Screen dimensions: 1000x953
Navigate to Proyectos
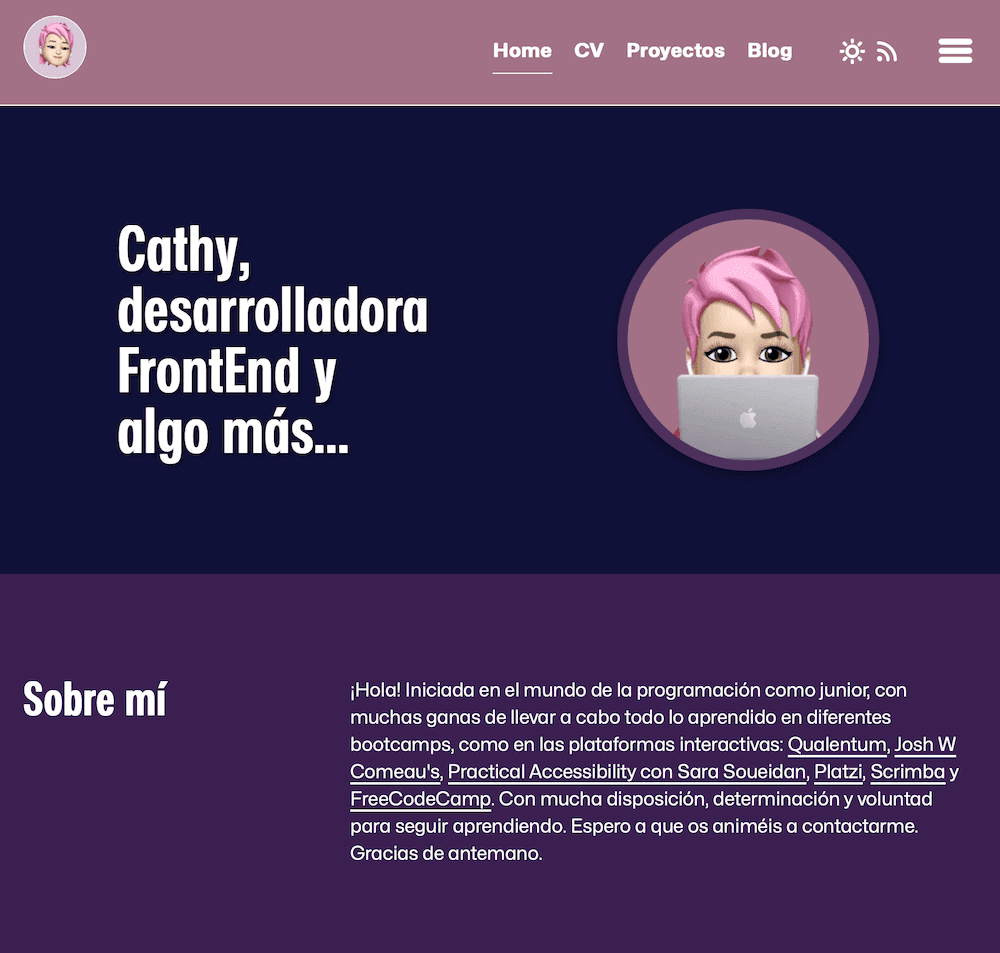675,50
